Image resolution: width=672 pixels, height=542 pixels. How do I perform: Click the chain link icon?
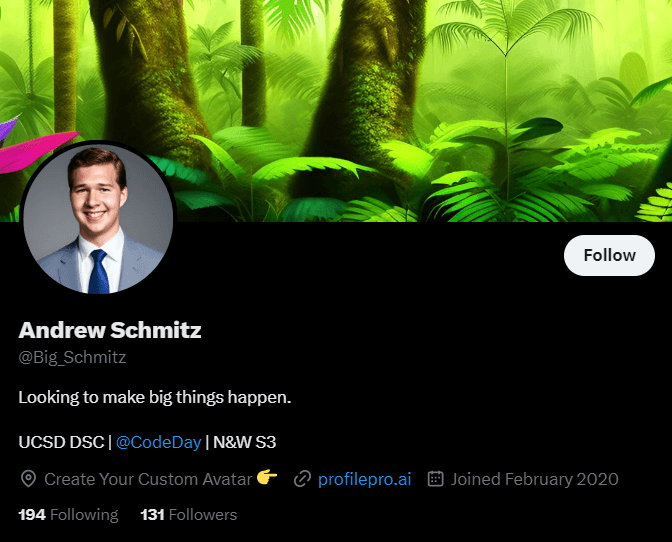click(302, 479)
